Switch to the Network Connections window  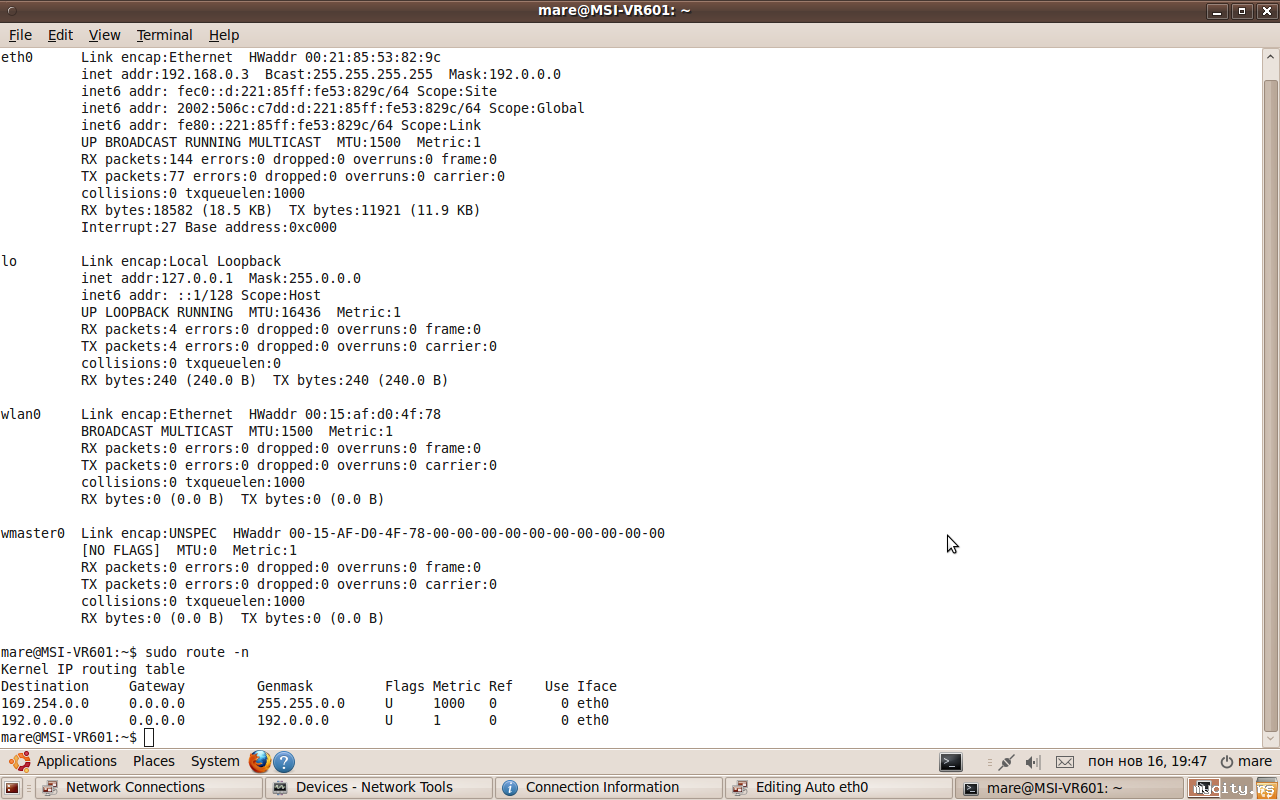coord(148,788)
